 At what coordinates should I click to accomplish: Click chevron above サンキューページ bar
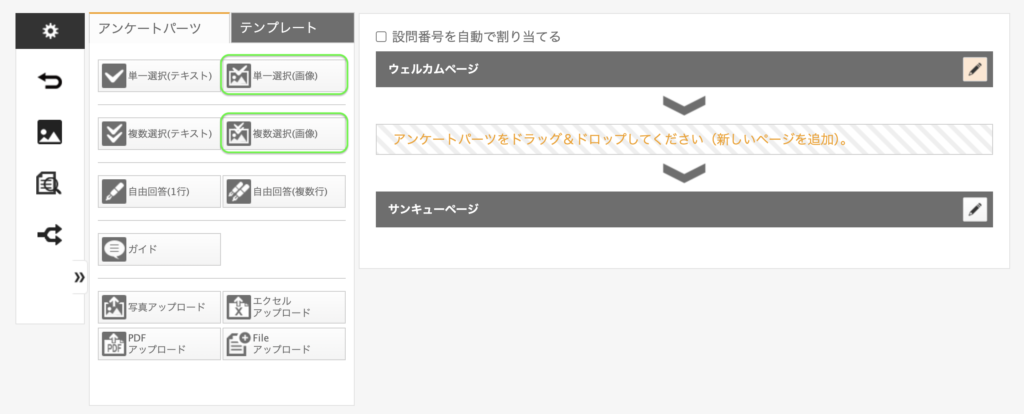click(684, 173)
